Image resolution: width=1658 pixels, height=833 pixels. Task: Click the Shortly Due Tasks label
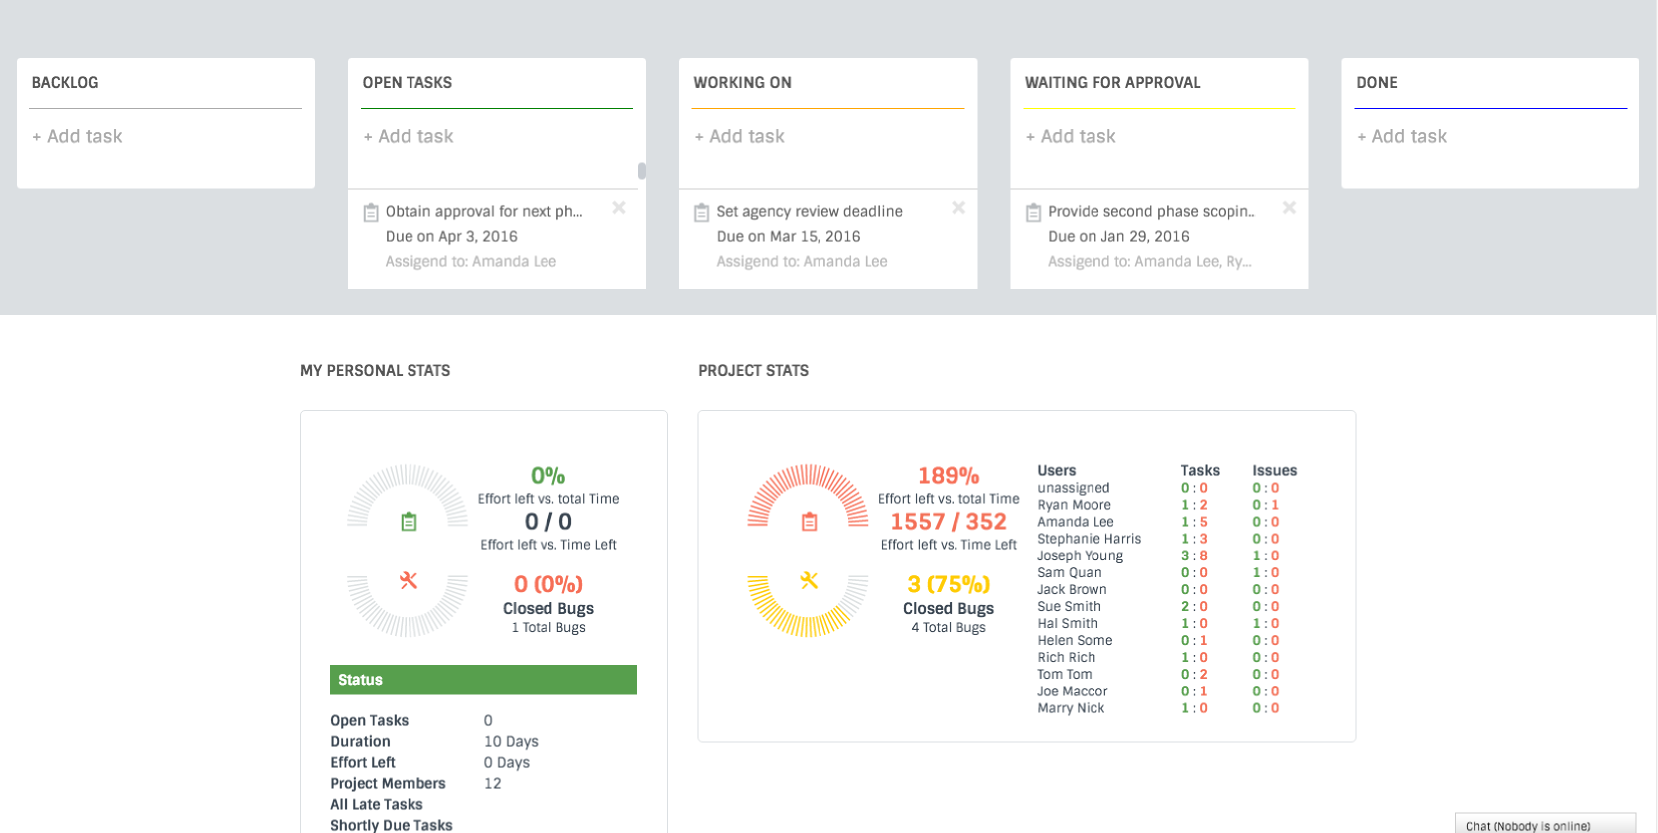pyautogui.click(x=391, y=825)
